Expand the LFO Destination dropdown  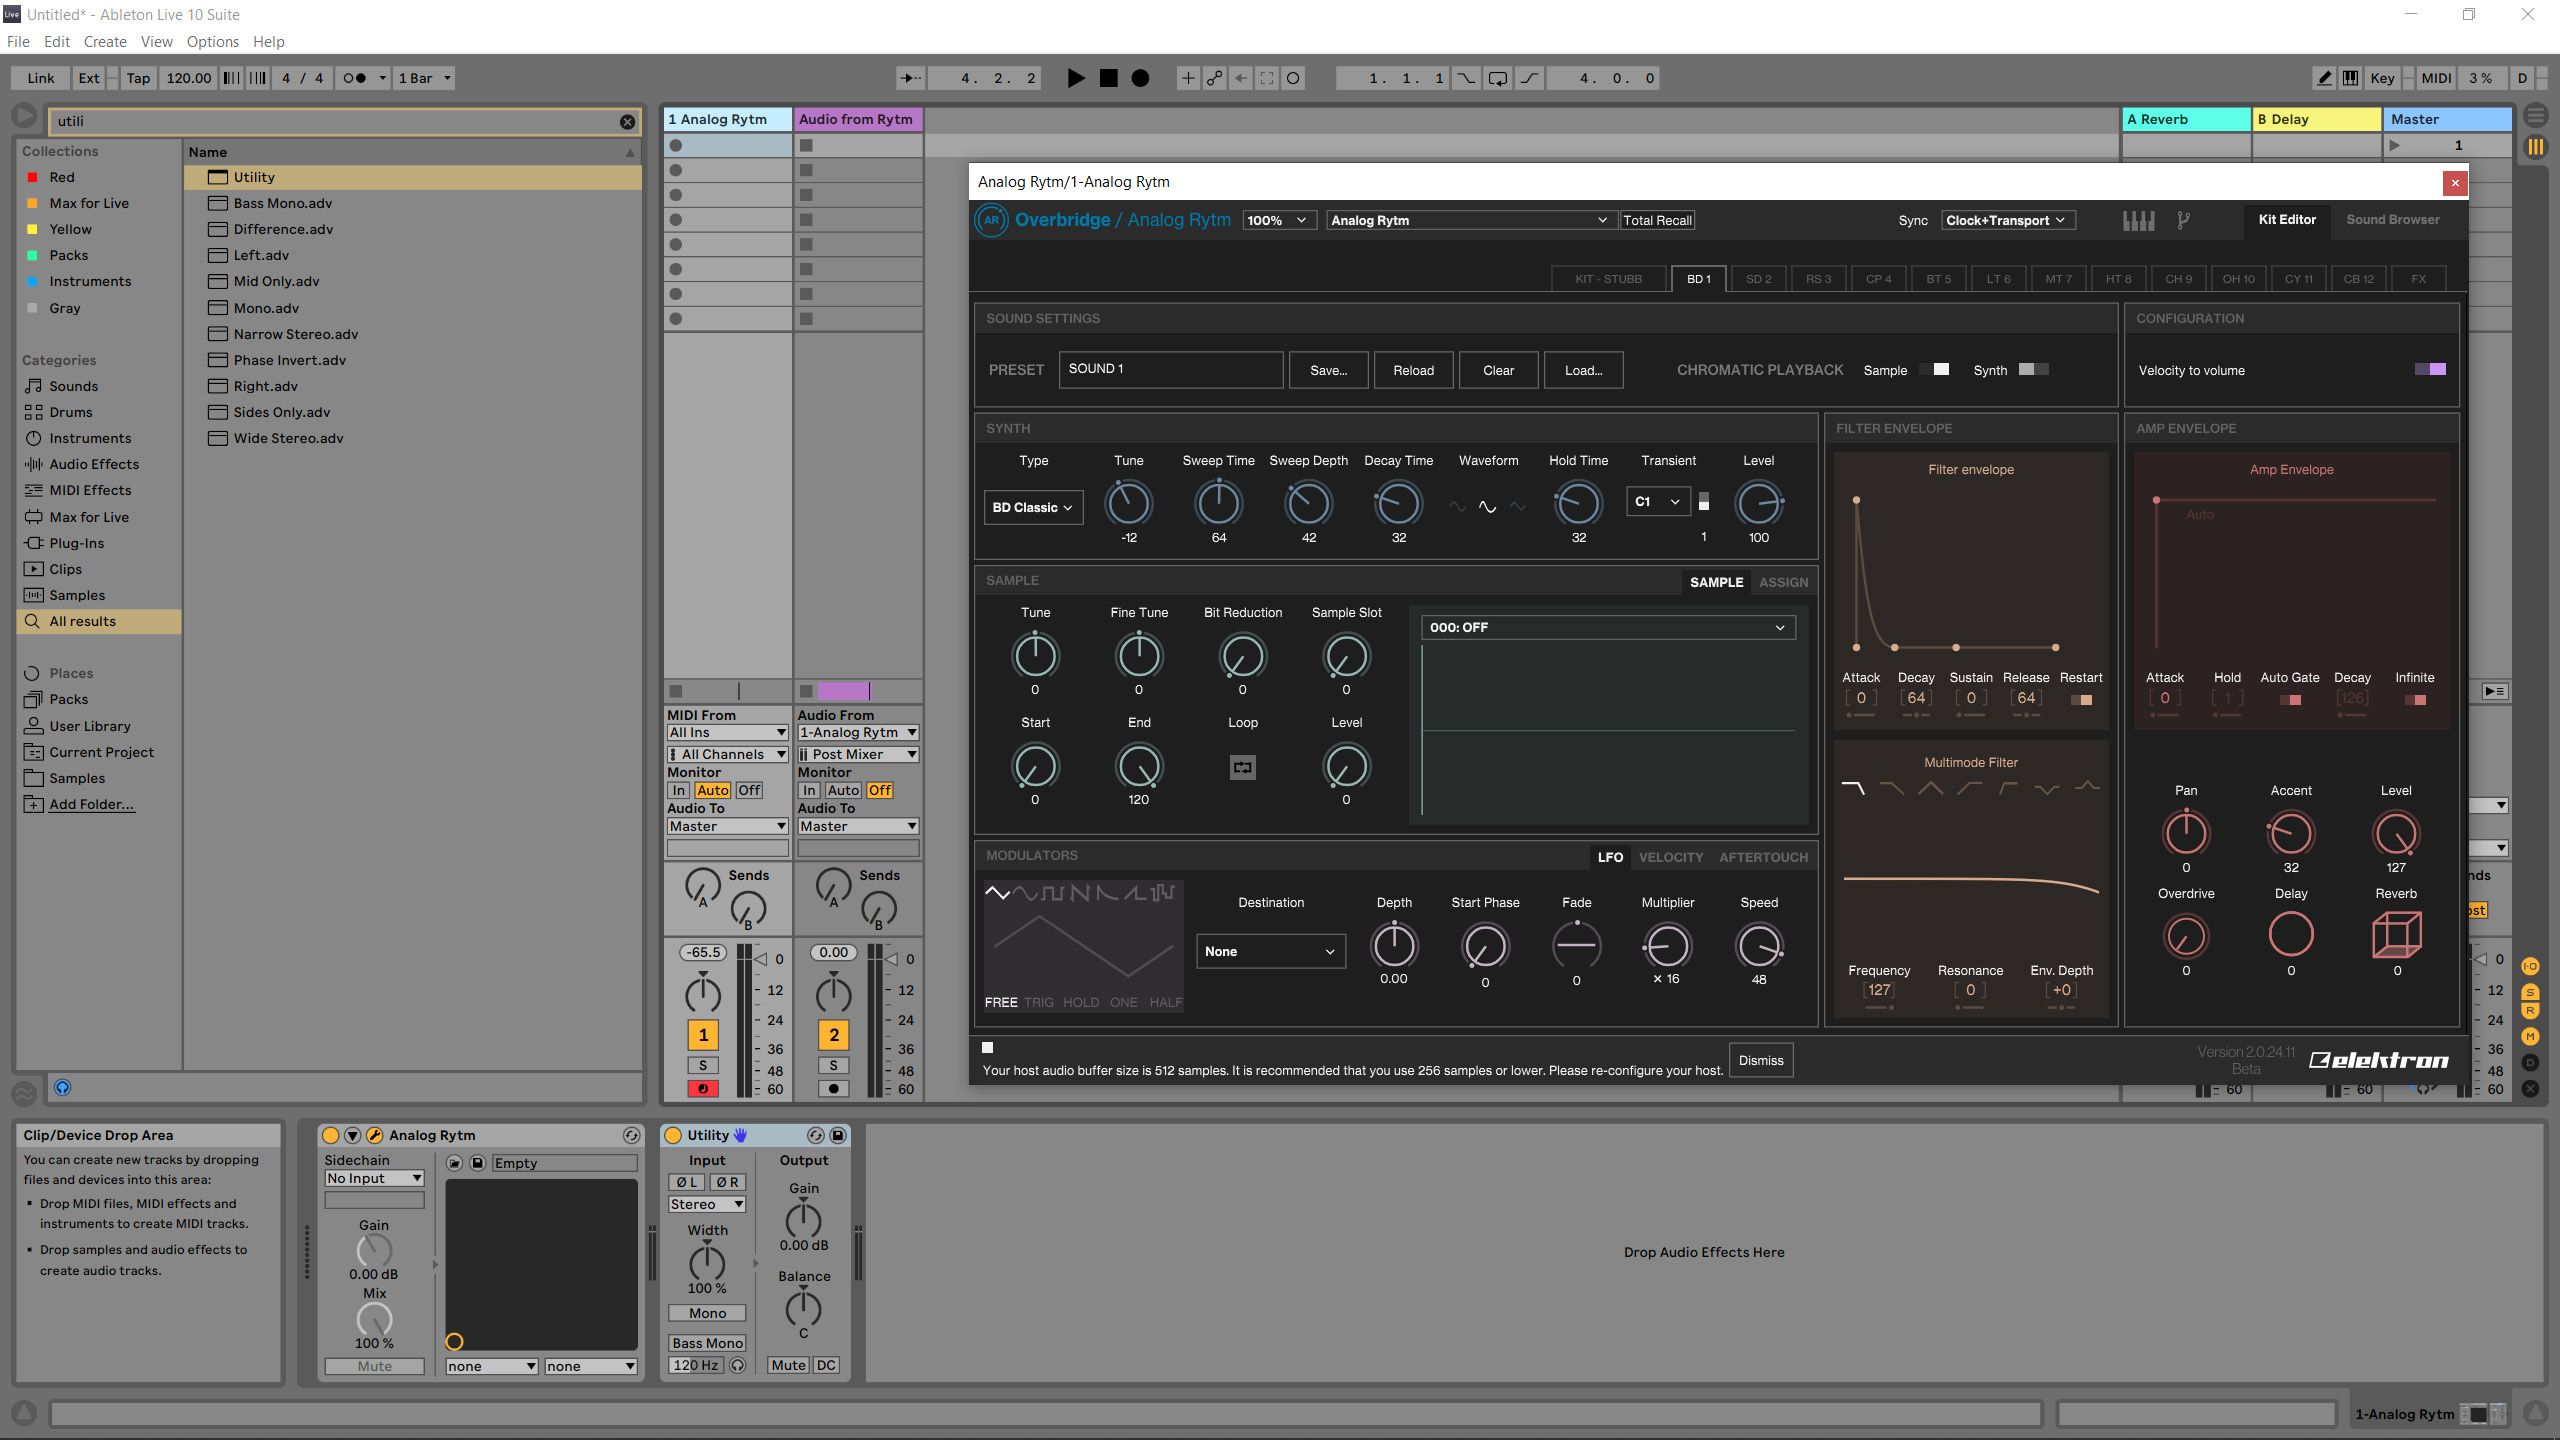1270,951
